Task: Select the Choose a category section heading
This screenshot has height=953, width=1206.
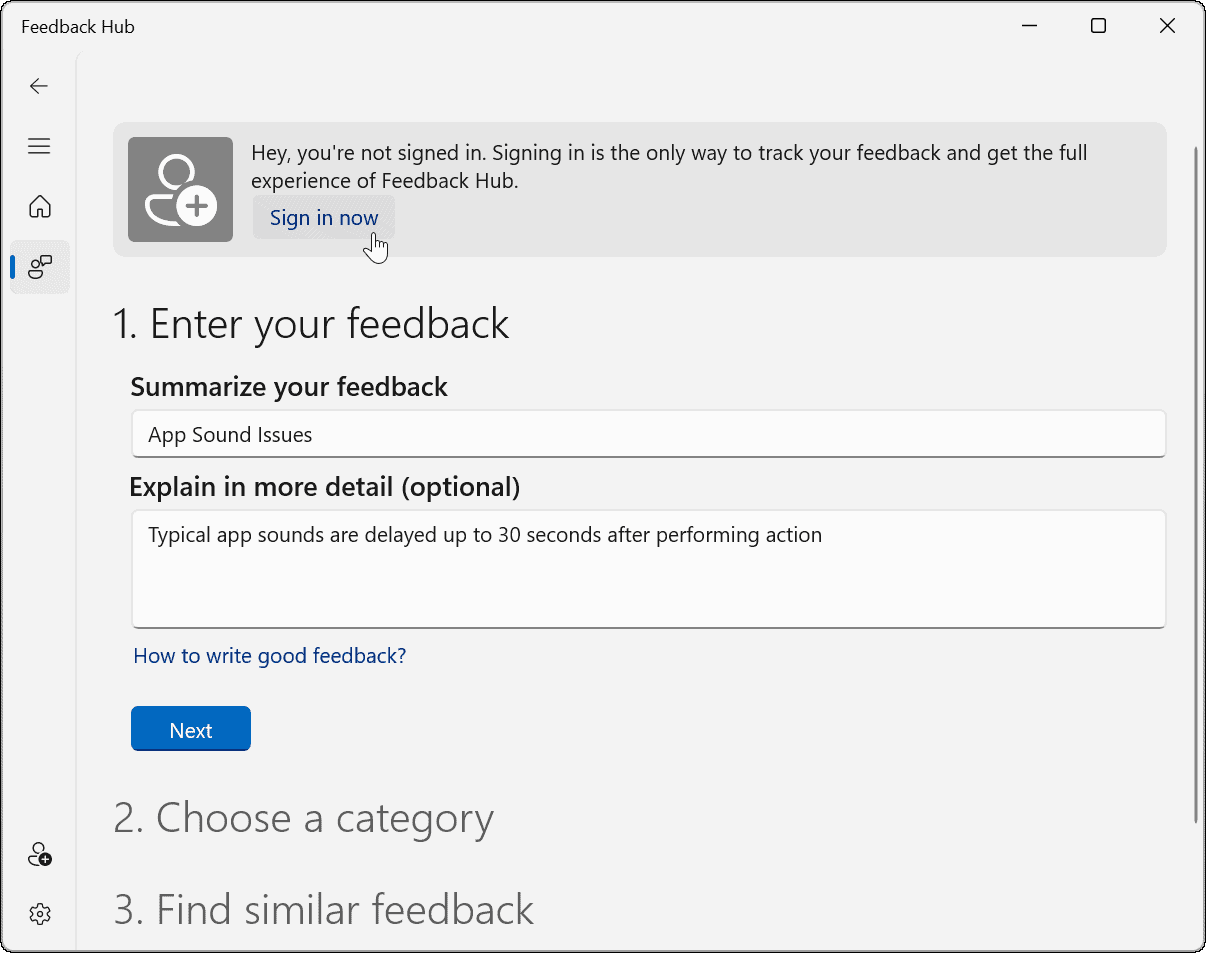Action: tap(303, 818)
